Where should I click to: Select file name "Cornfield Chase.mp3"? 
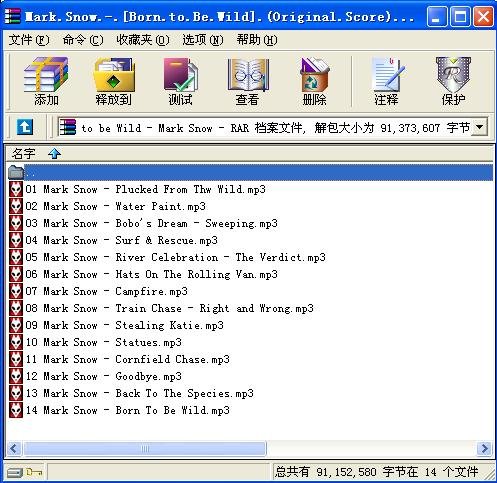click(x=172, y=359)
